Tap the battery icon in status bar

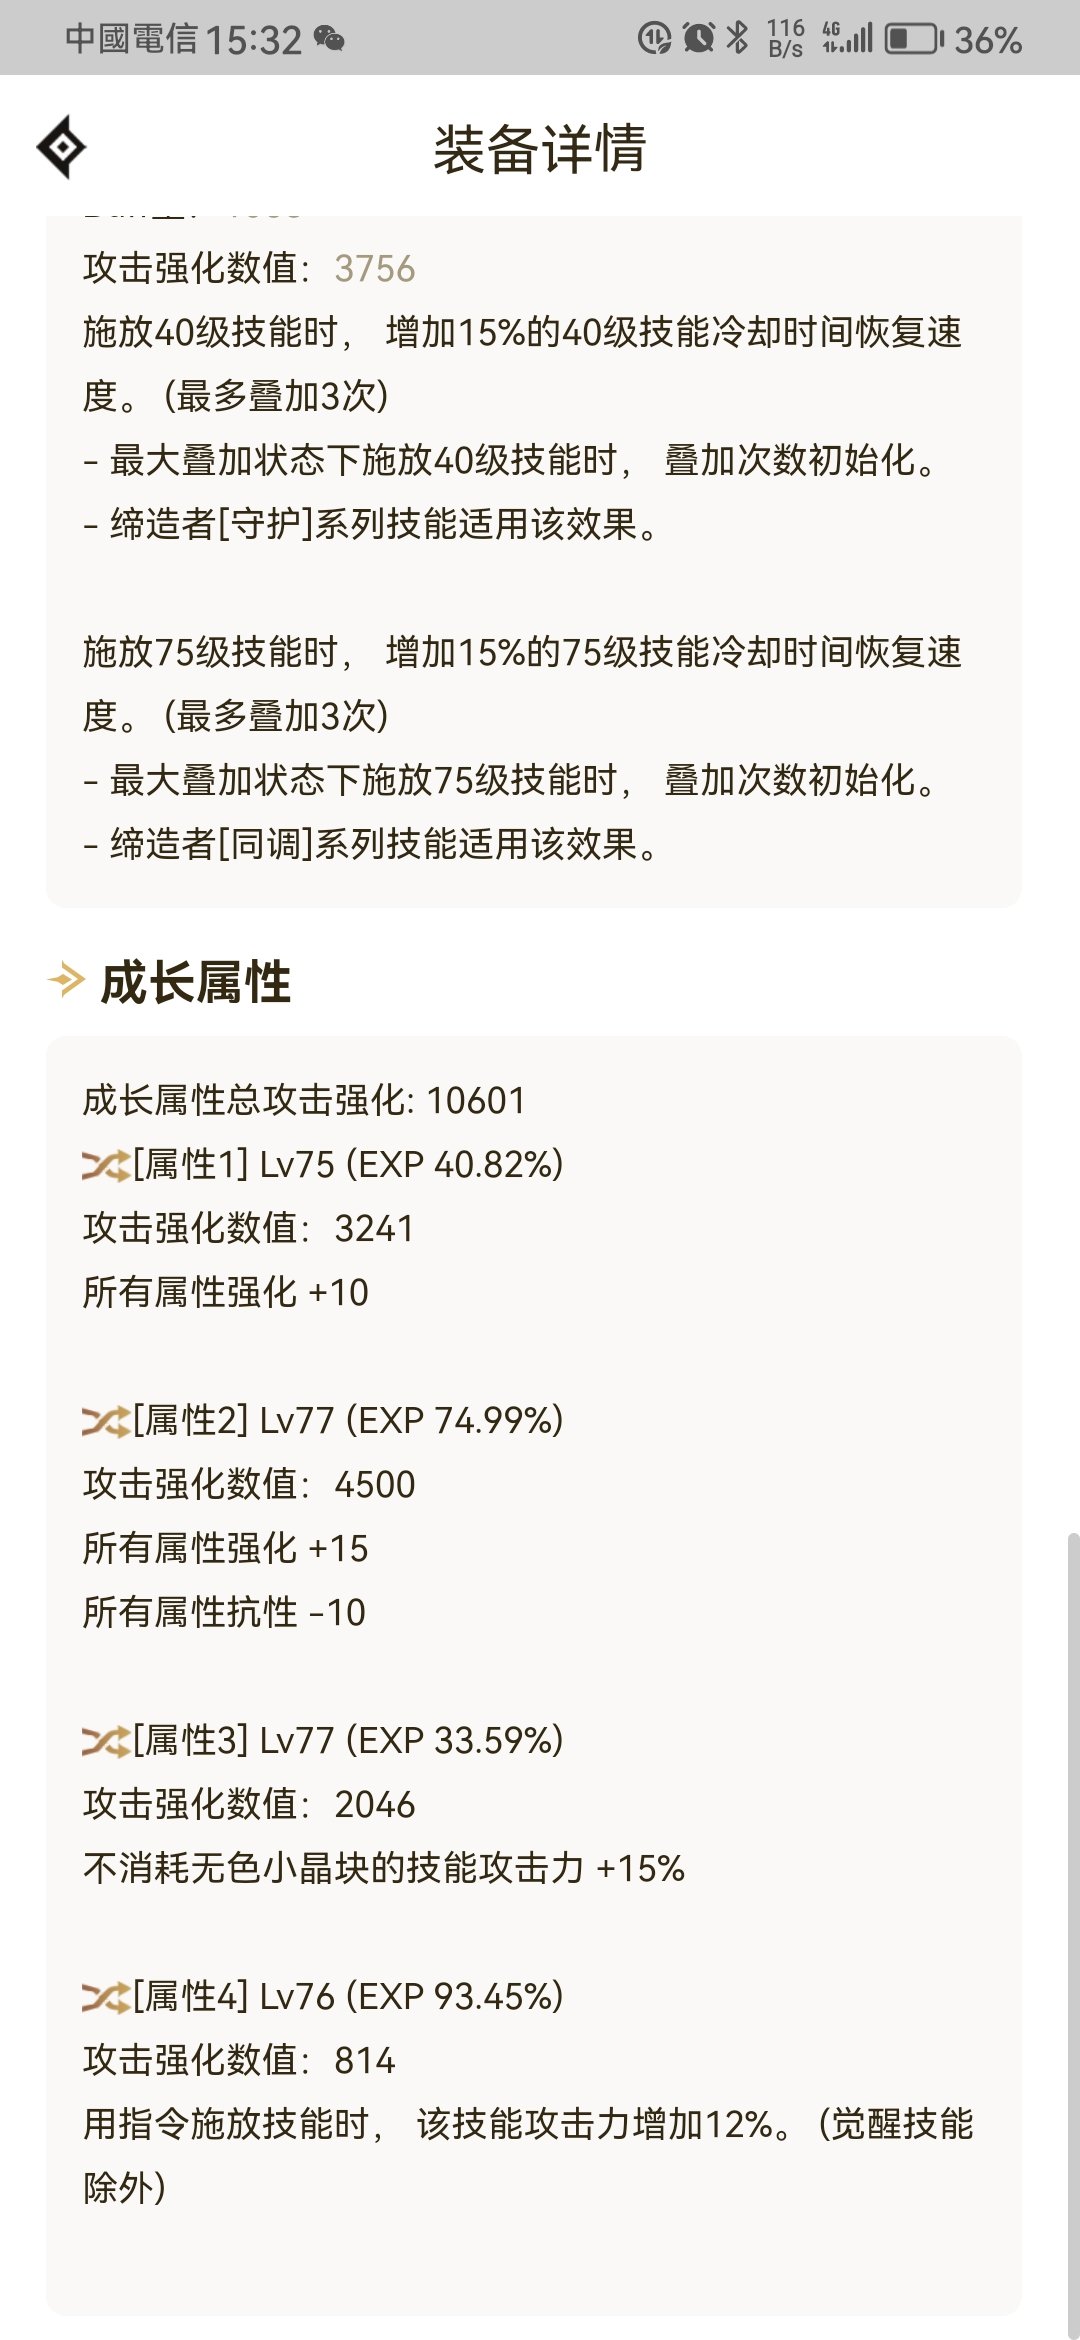click(914, 39)
